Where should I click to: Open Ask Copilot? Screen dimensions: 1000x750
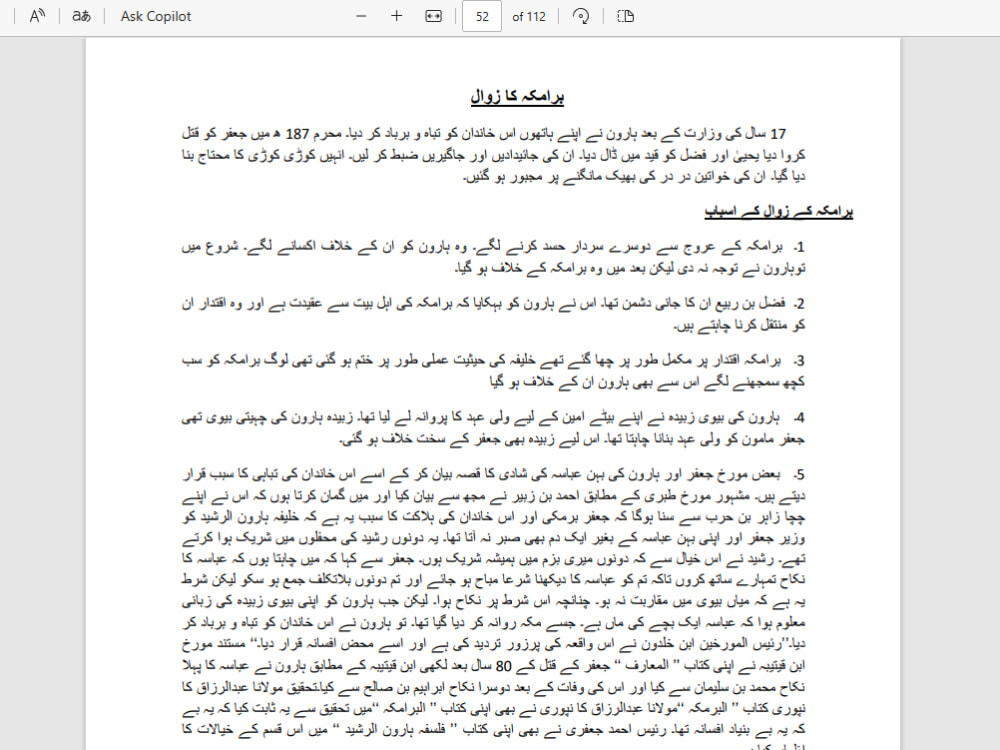tap(156, 17)
